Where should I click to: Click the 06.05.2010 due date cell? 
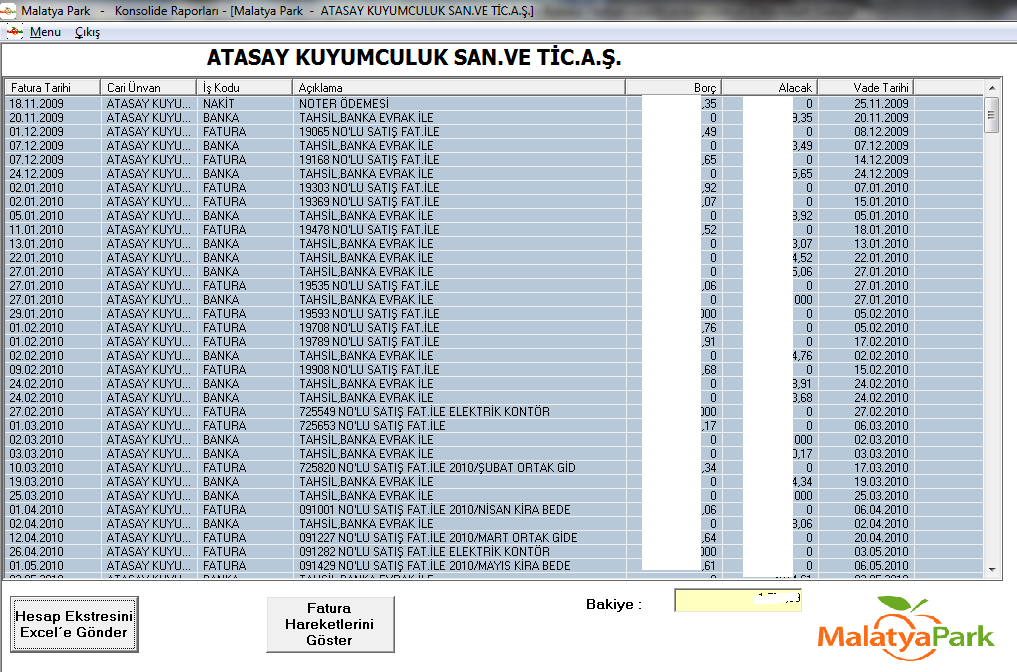point(865,566)
